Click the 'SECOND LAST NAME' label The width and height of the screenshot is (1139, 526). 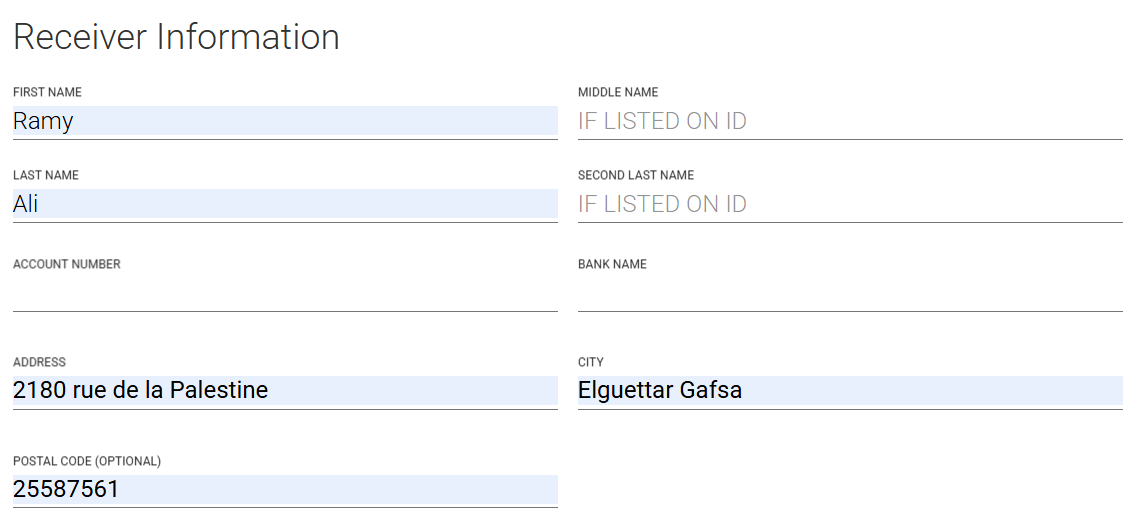click(636, 175)
